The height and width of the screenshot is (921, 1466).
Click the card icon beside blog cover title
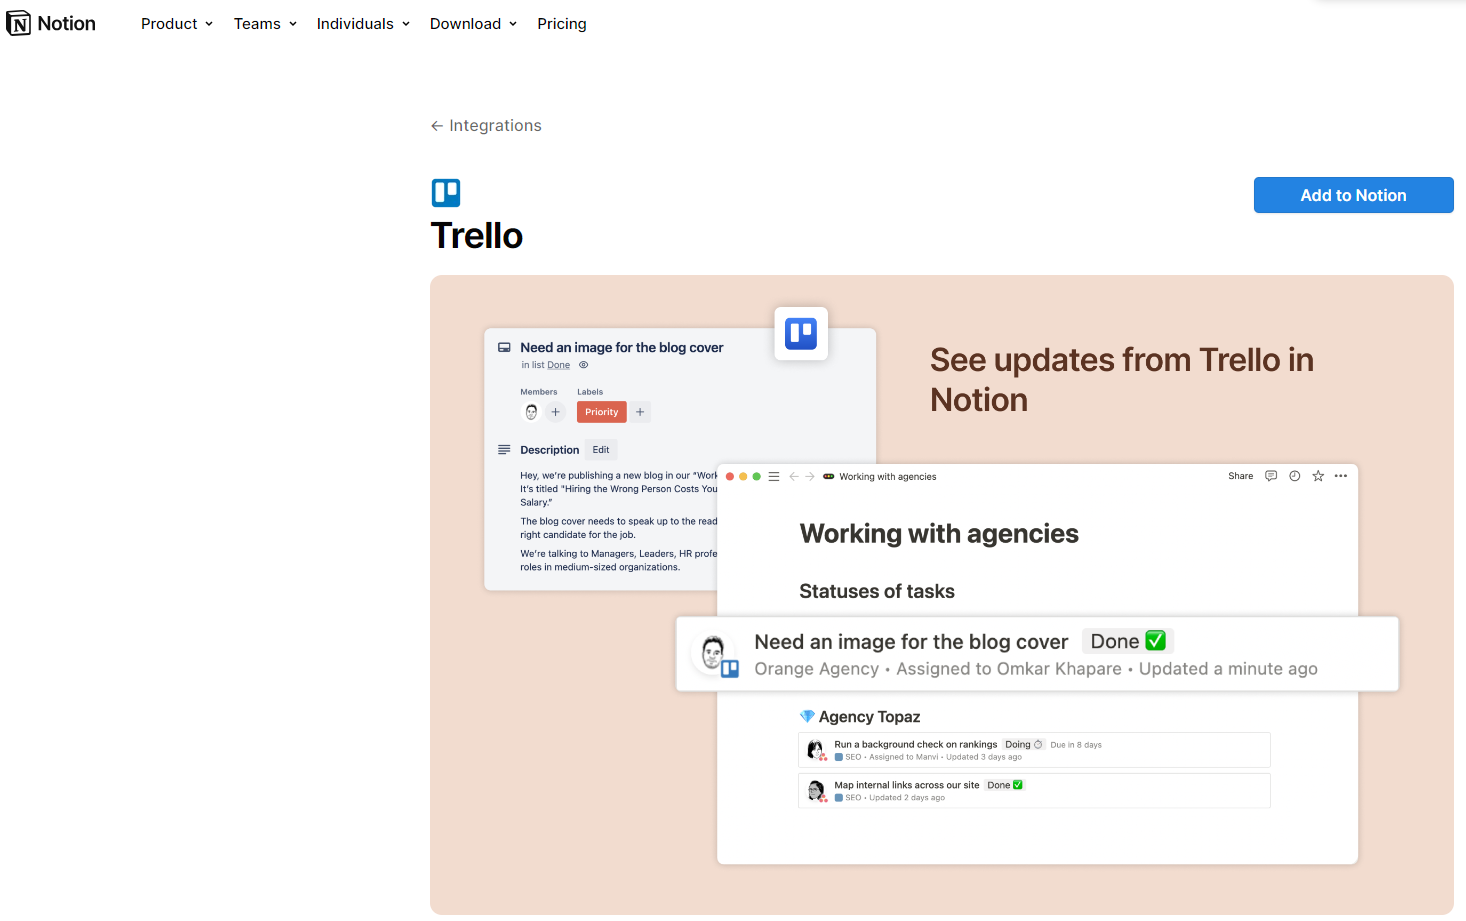point(505,348)
